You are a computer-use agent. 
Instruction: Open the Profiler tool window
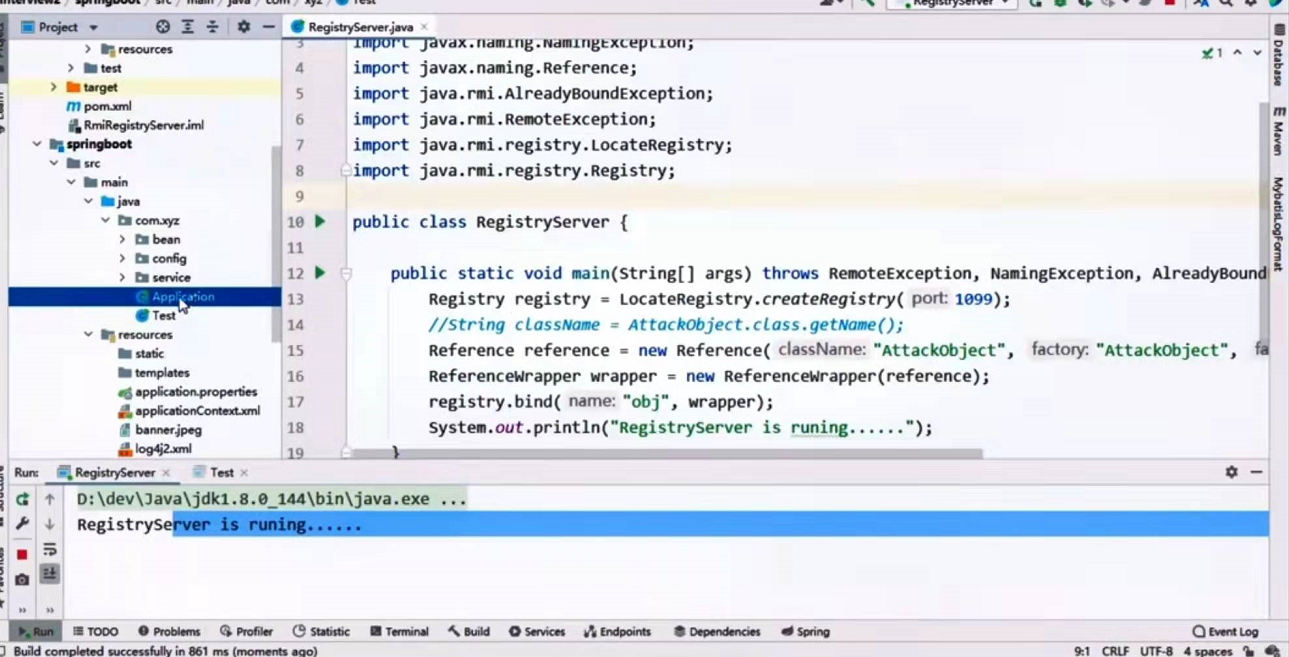[247, 631]
